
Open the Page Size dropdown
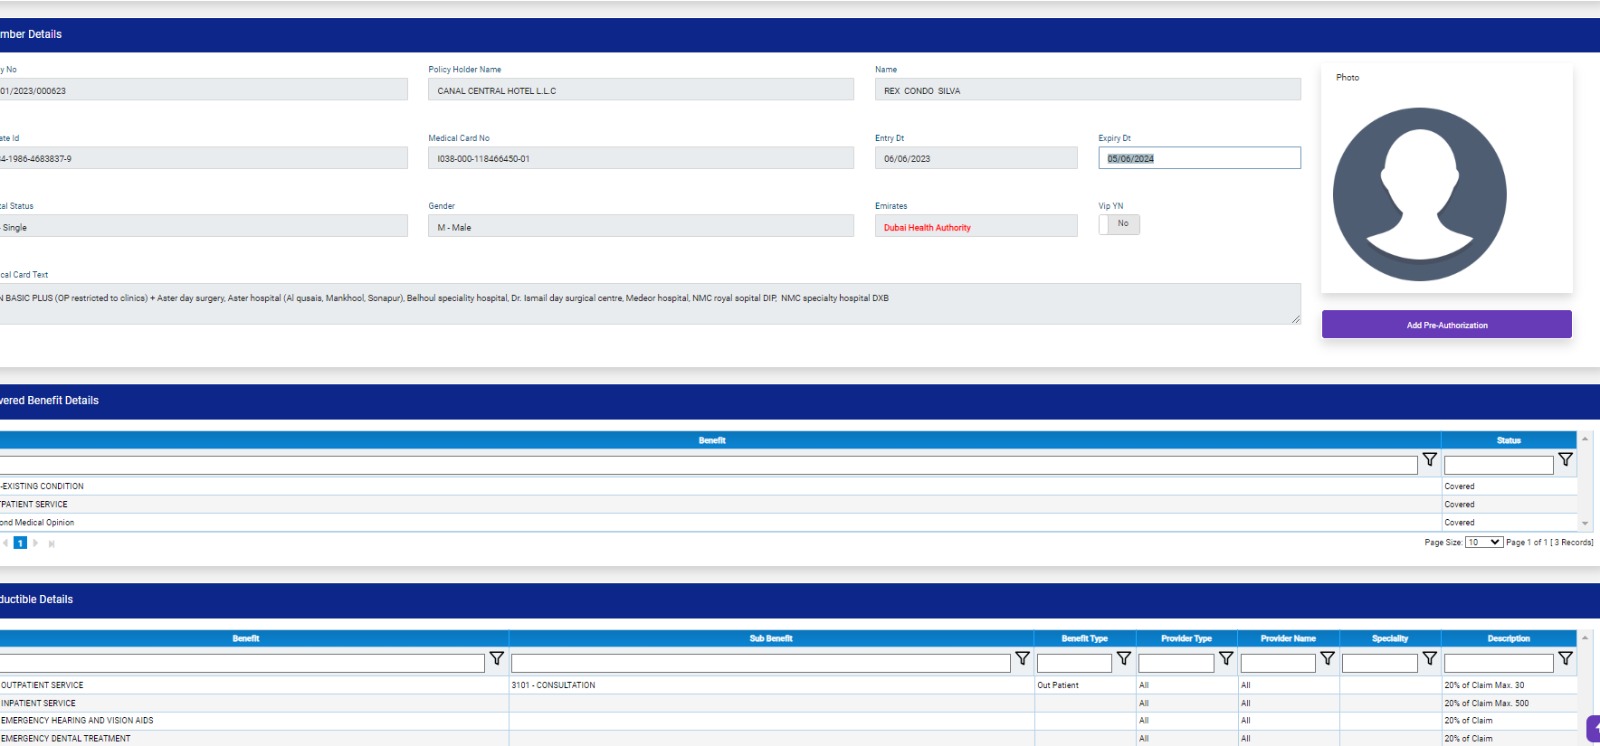[1484, 542]
